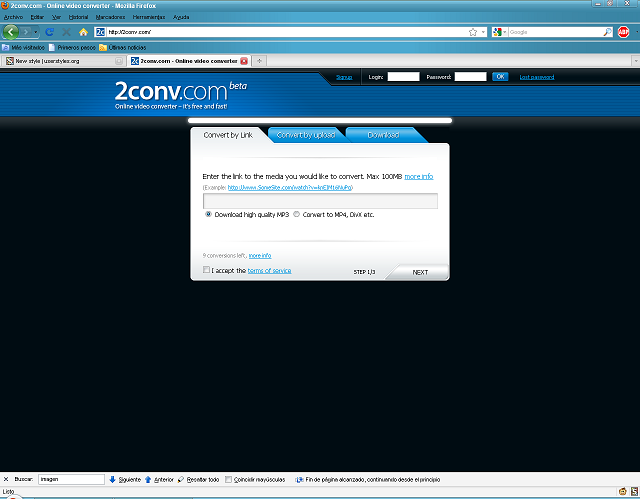Select the Convert by Link tab
640x499 pixels.
[228, 135]
